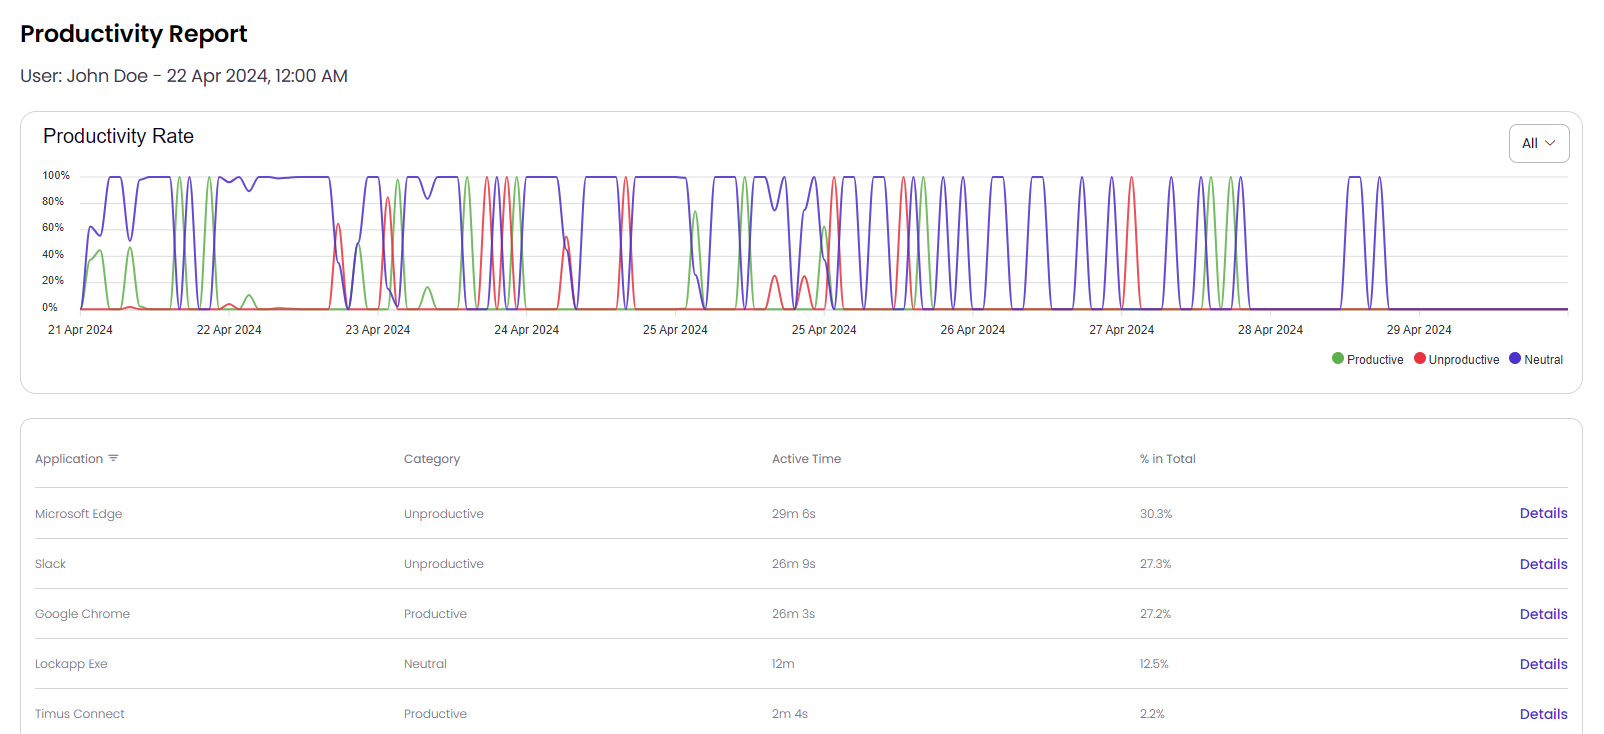Click the Neutral category for Lockapp Exe
This screenshot has width=1604, height=734.
(x=425, y=664)
